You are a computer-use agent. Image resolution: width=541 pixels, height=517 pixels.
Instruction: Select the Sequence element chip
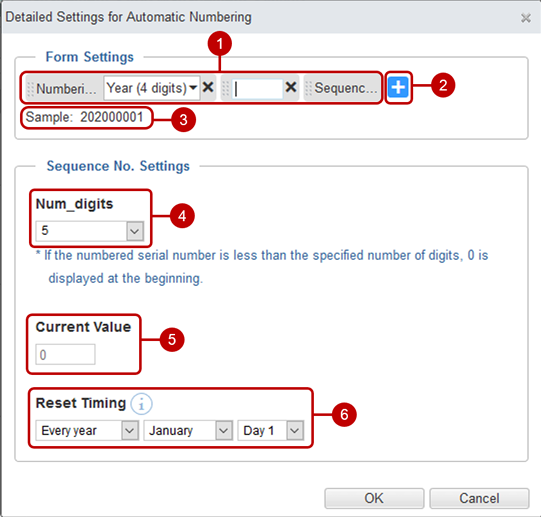tap(342, 88)
